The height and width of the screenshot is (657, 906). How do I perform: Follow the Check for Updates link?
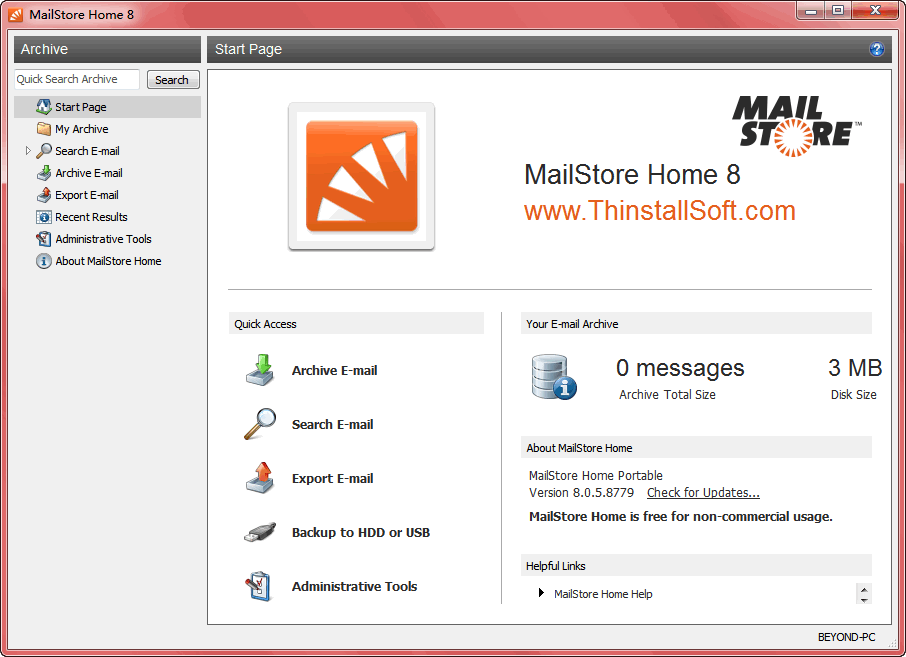click(703, 493)
